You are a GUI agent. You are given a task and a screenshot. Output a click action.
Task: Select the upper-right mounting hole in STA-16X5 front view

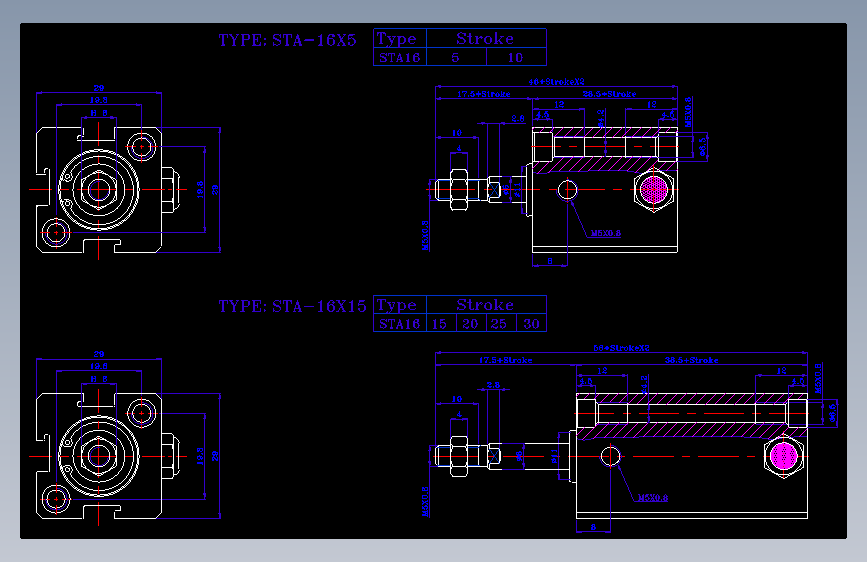[x=142, y=147]
